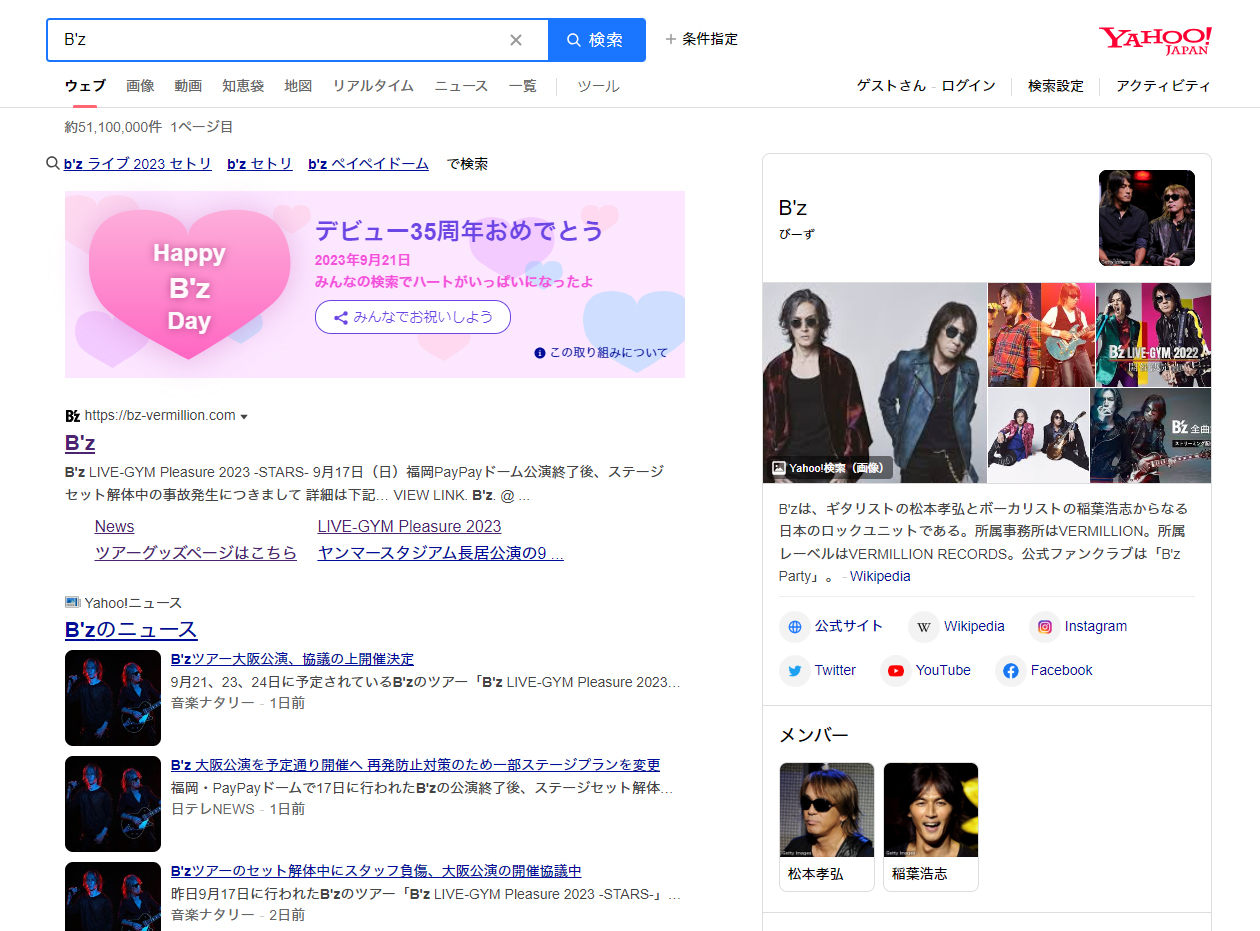The width and height of the screenshot is (1260, 931).
Task: Expand the bz-vermillion.com URL dropdown arrow
Action: point(244,416)
